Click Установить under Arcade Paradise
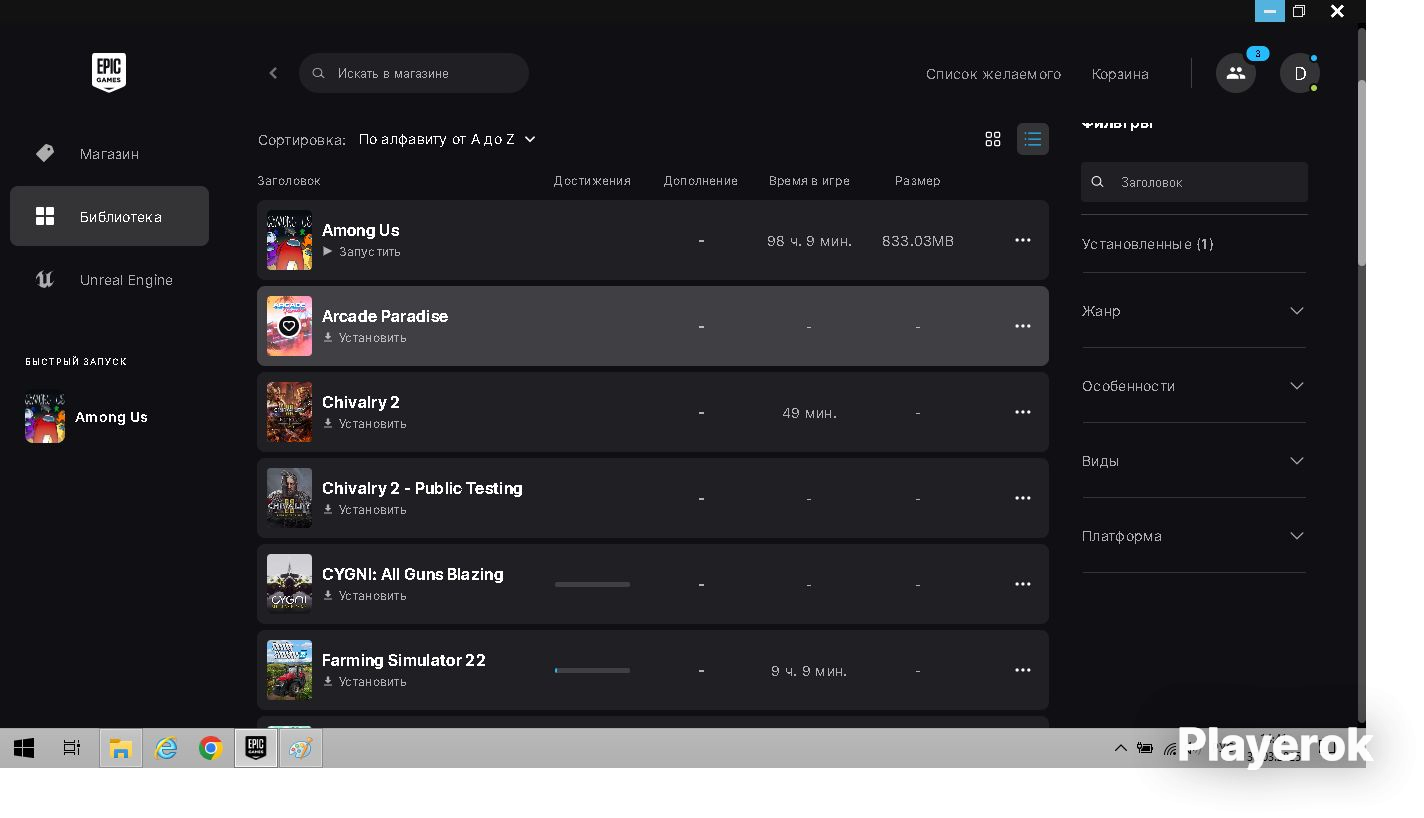 coord(365,338)
